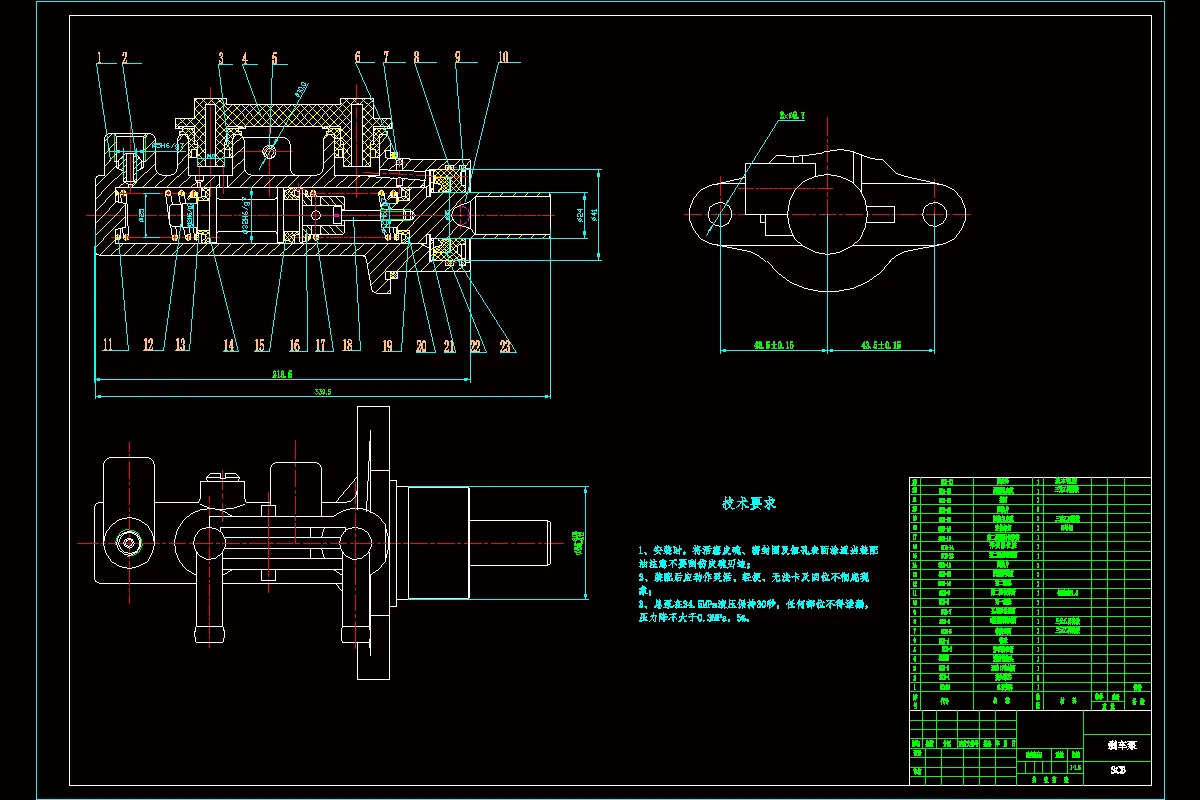
Task: Select callout label 3 above the reservoir
Action: (x=221, y=58)
